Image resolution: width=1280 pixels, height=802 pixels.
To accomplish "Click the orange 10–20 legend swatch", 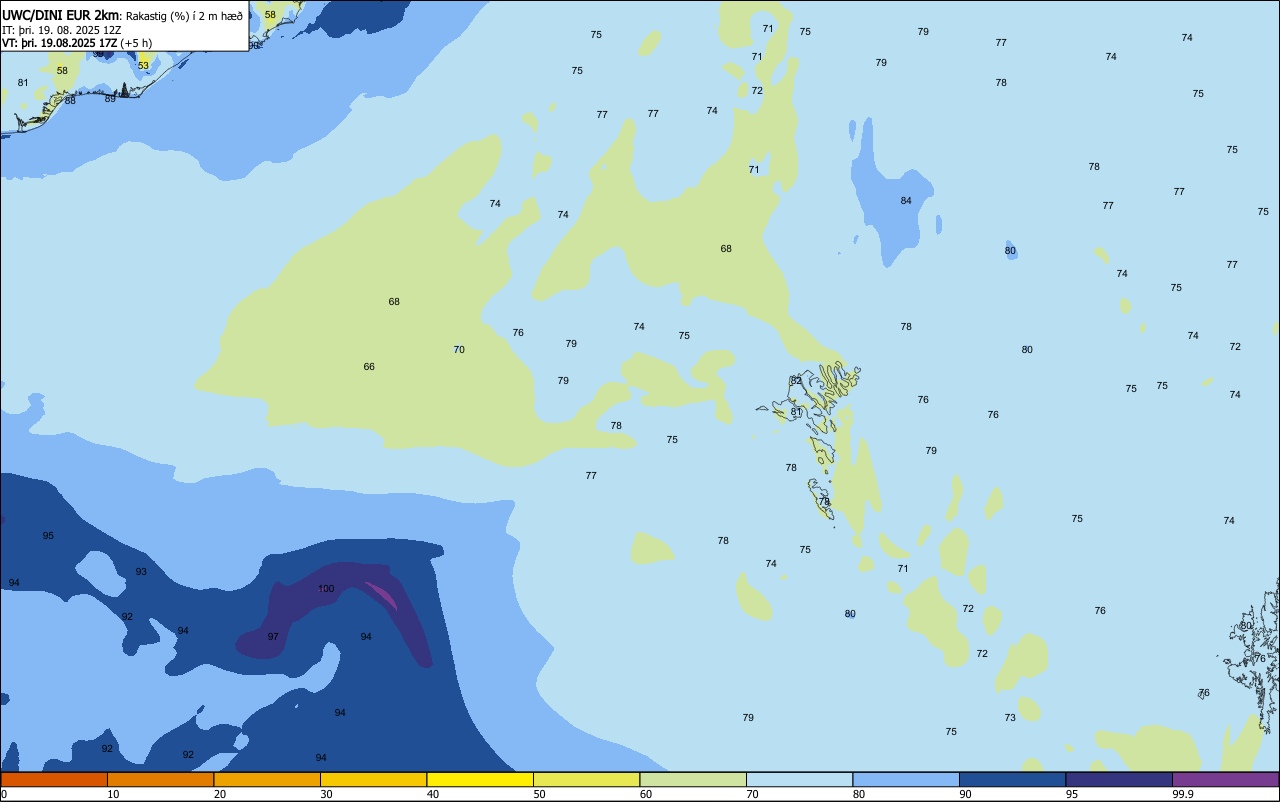I will pyautogui.click(x=160, y=779).
